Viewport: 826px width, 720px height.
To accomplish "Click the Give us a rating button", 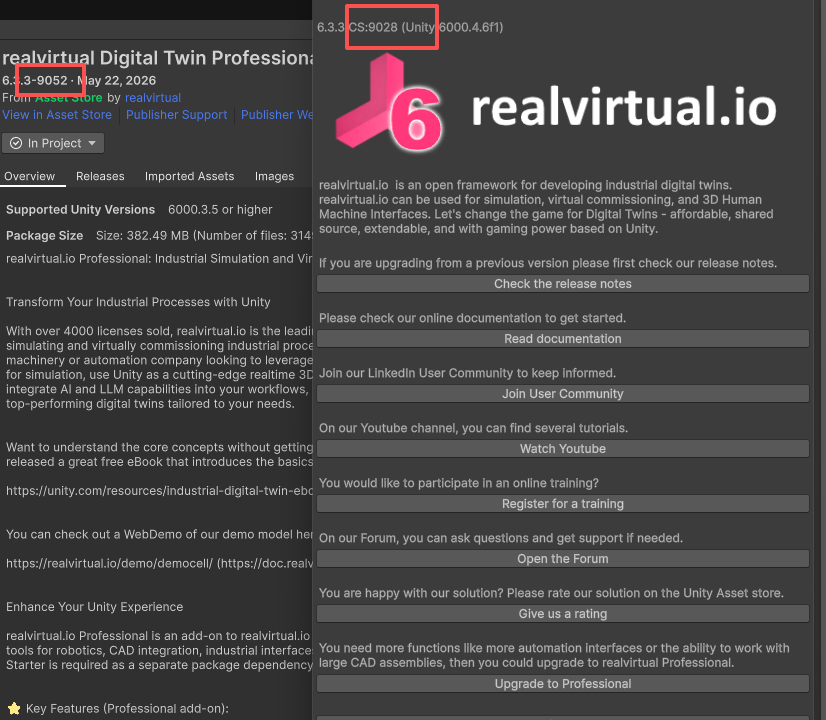I will click(563, 614).
